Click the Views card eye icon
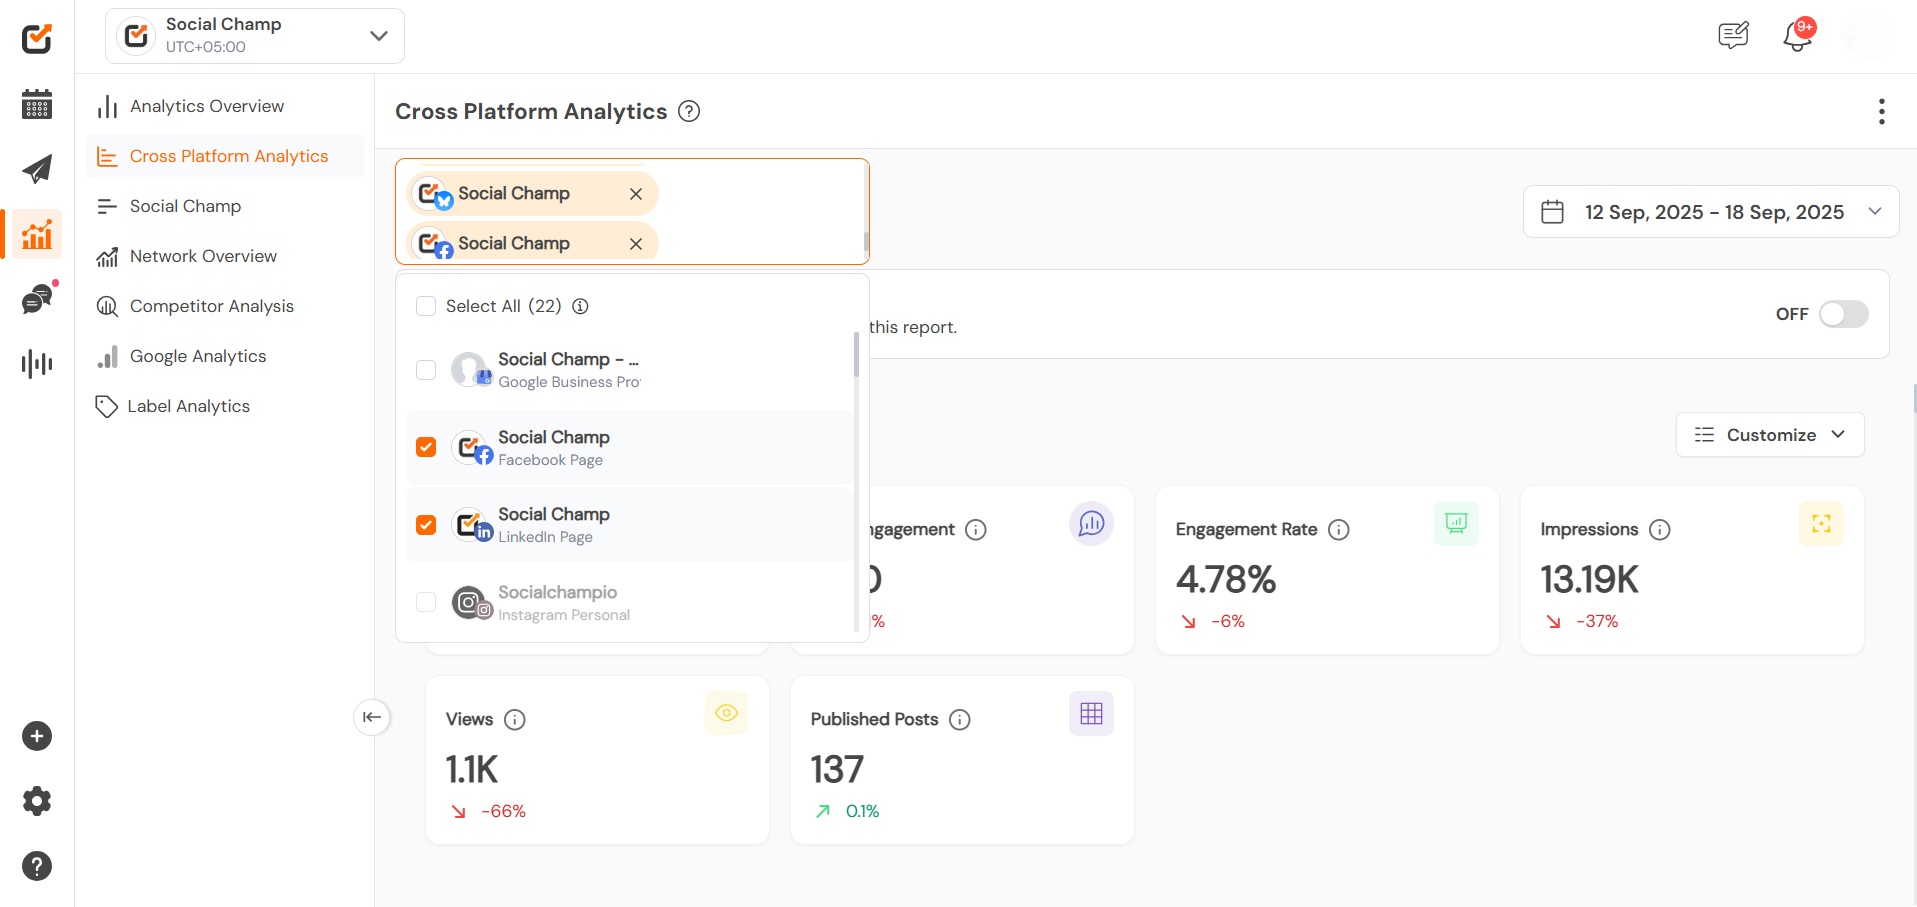The image size is (1917, 907). pos(727,714)
